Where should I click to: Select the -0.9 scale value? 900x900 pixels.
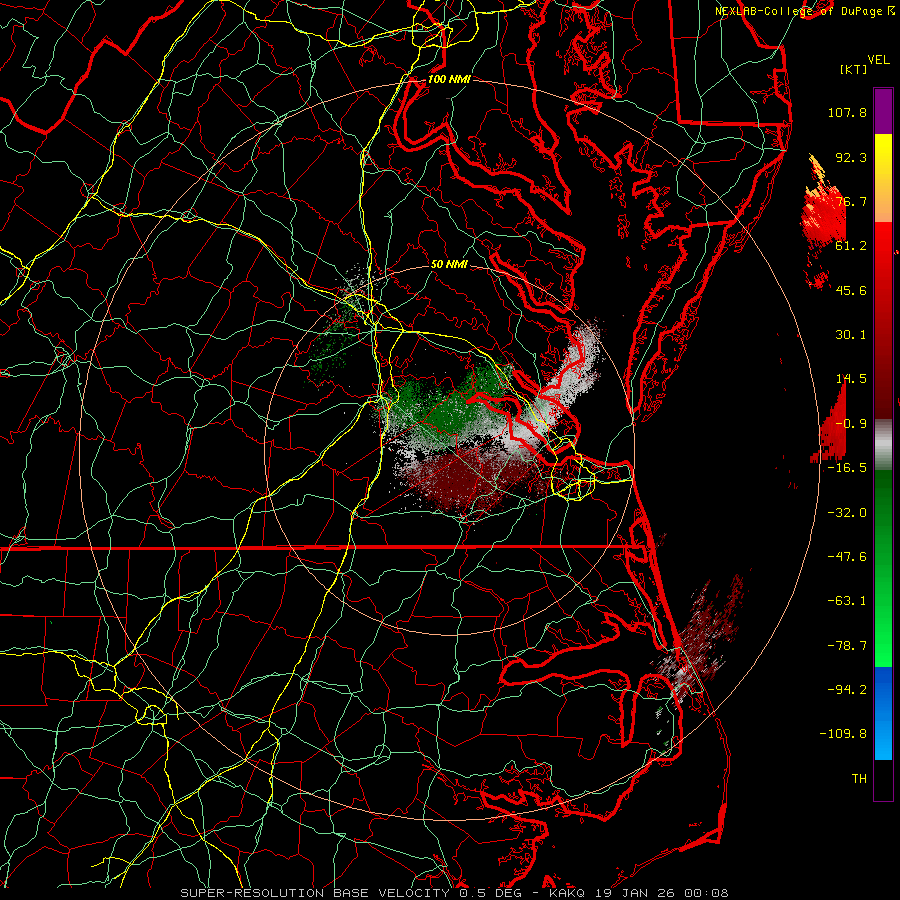(x=851, y=424)
